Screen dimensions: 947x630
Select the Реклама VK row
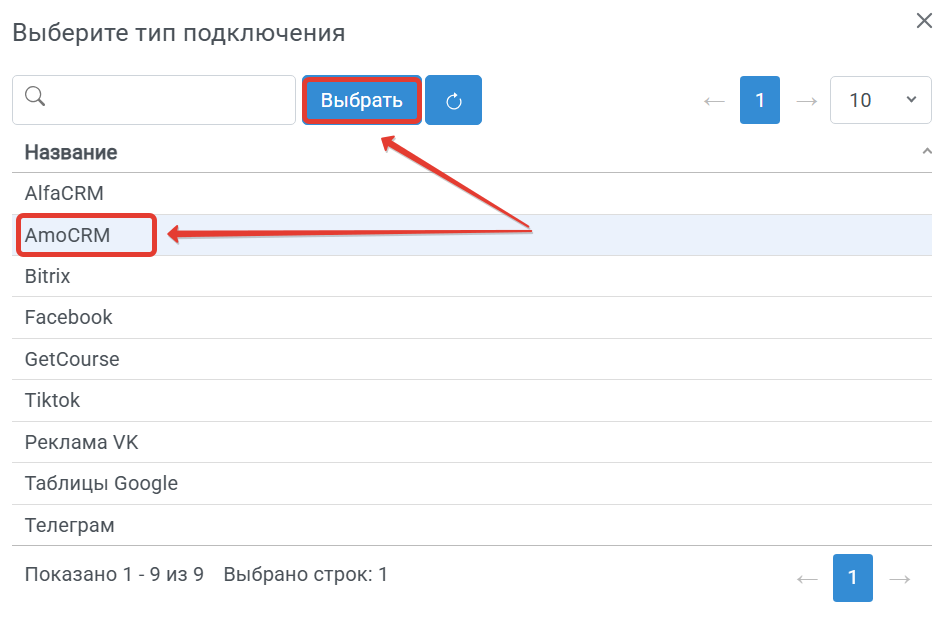click(x=472, y=442)
